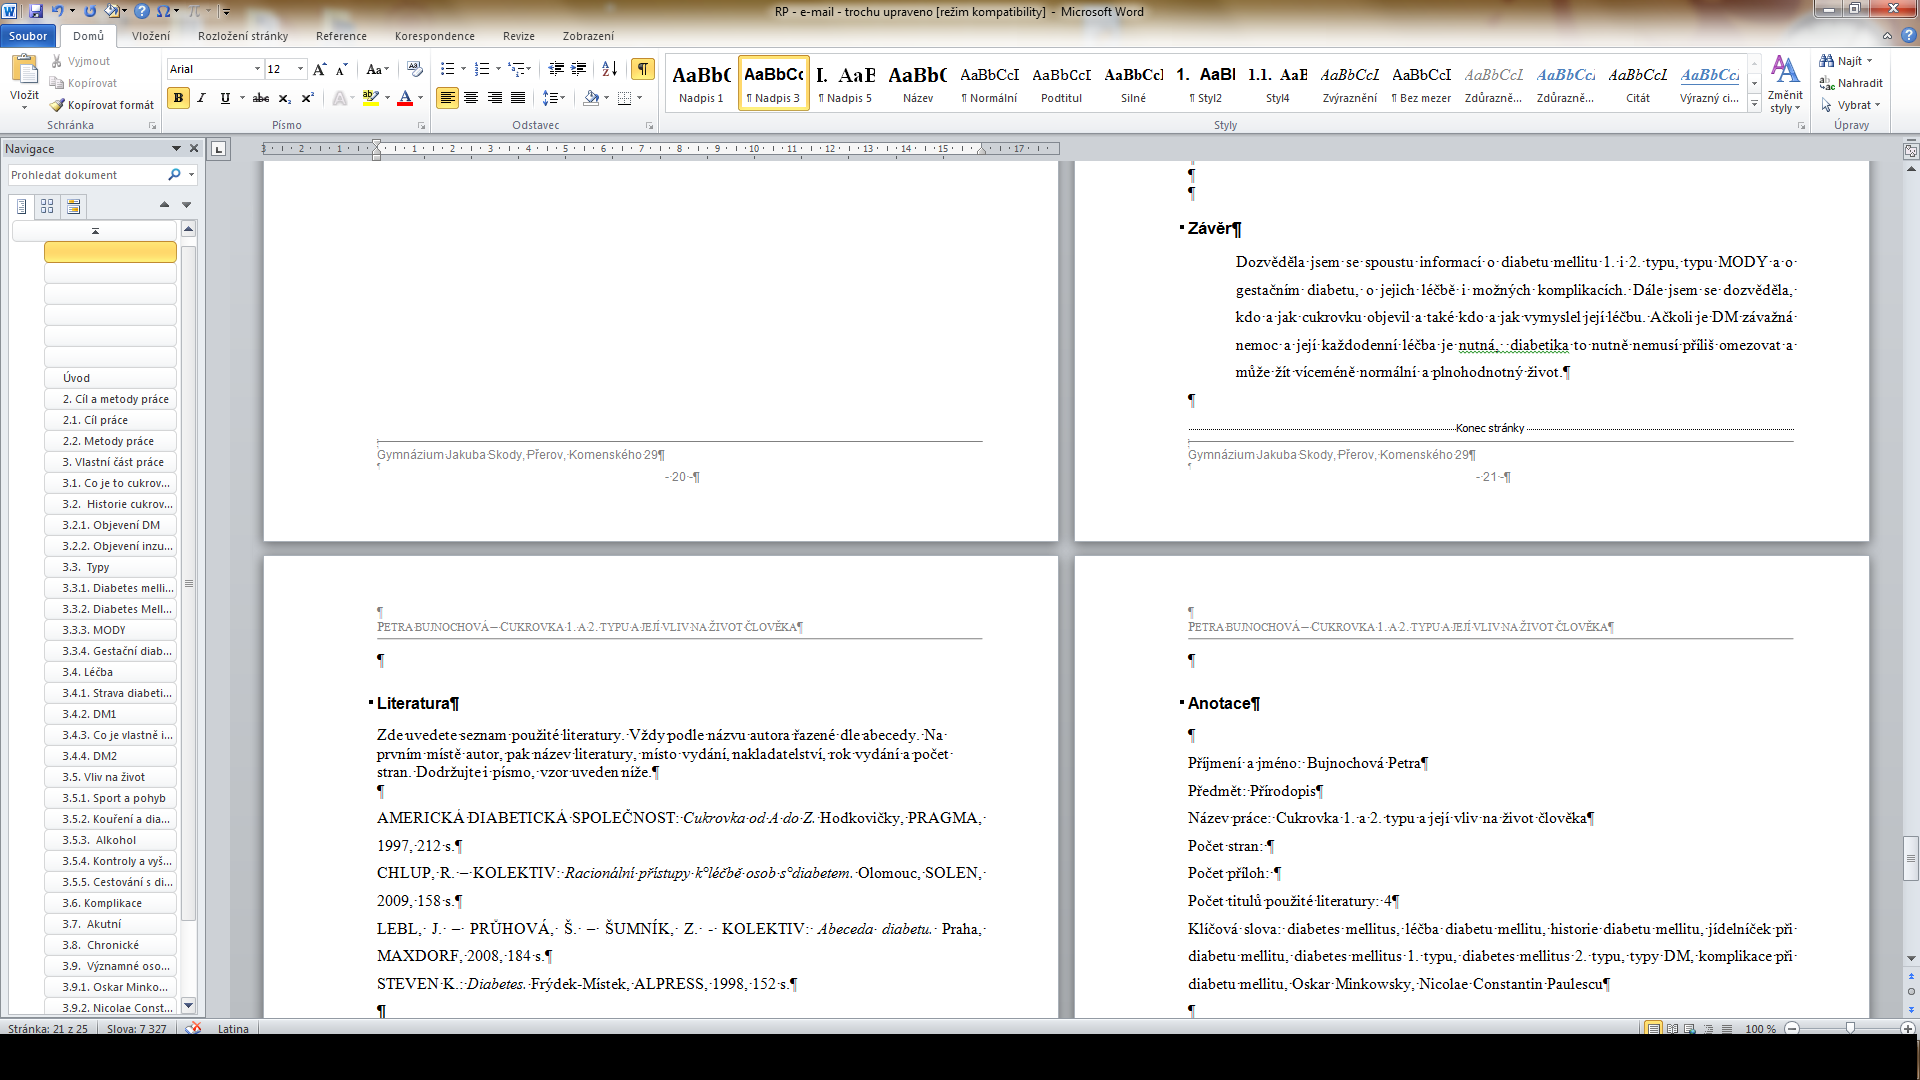
Task: Click the grow font size icon
Action: (x=319, y=69)
